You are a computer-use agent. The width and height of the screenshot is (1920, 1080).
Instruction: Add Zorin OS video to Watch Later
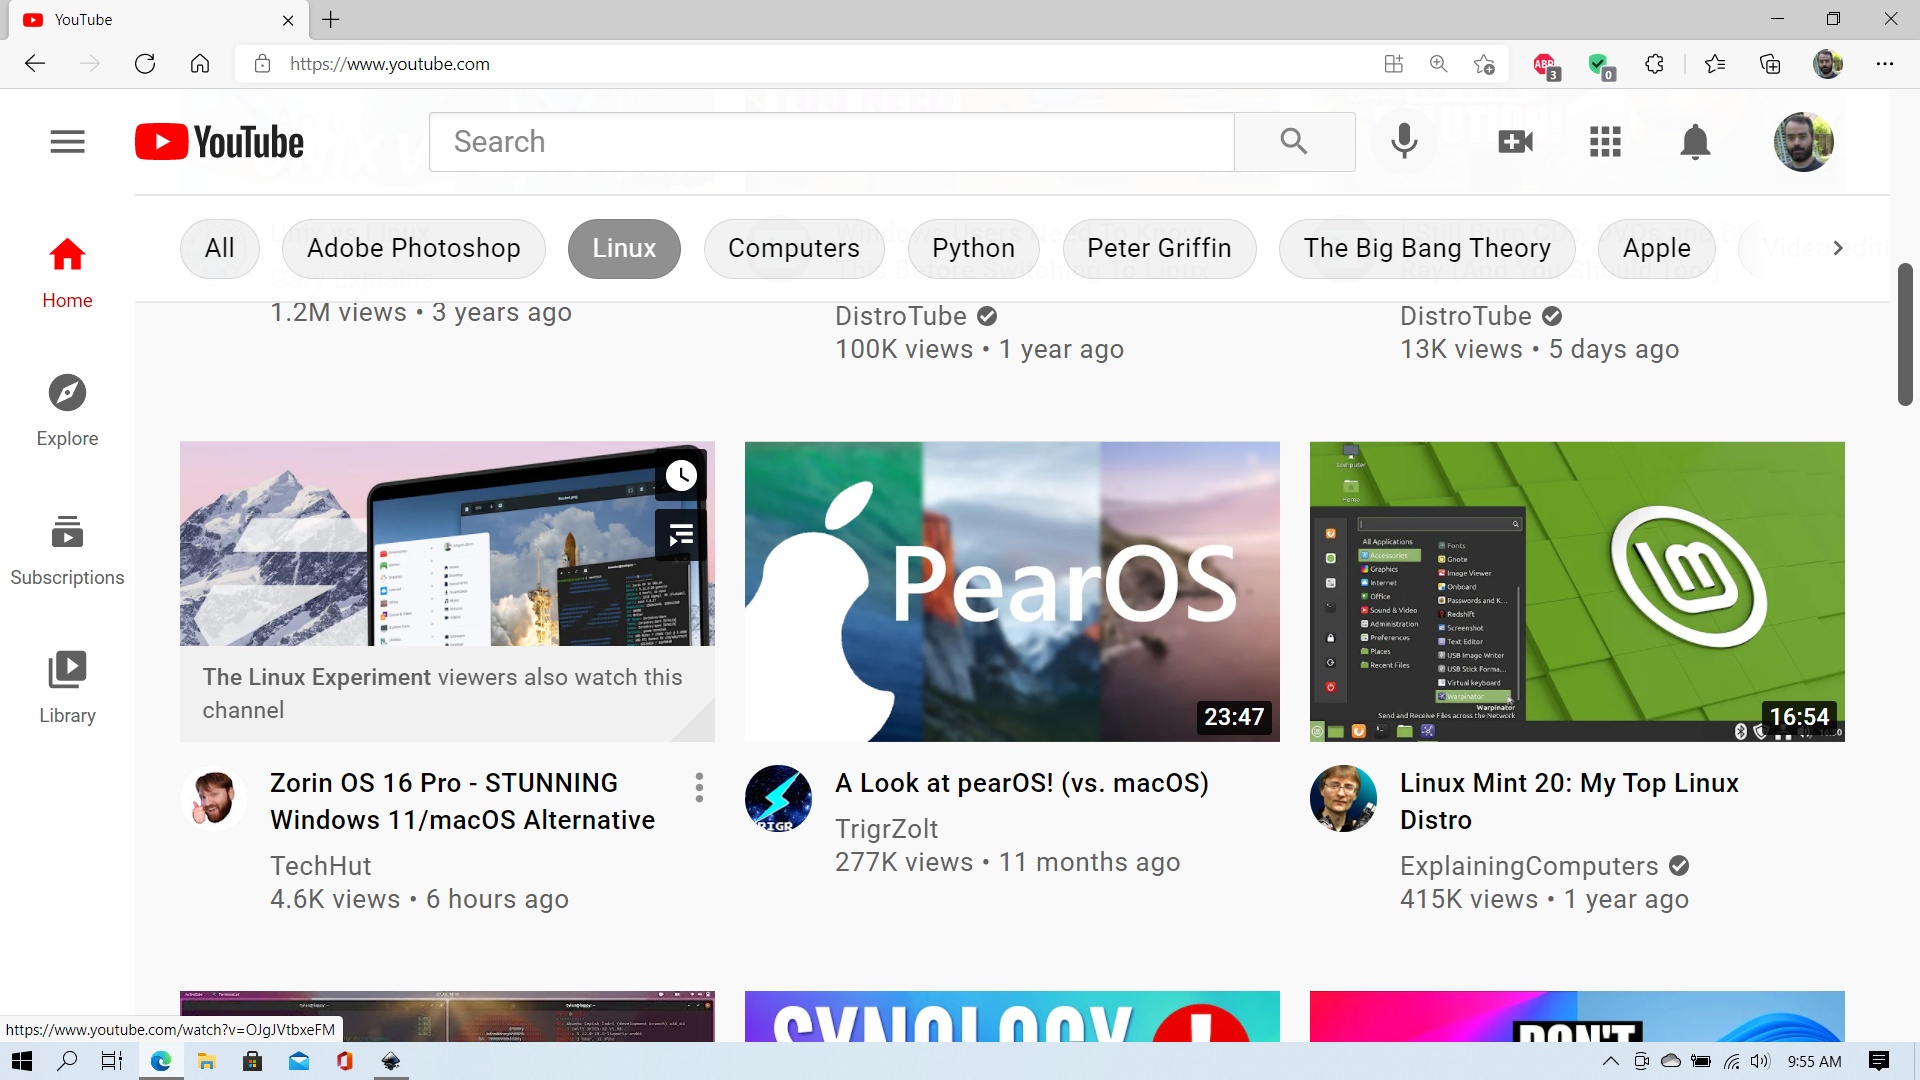(x=681, y=475)
